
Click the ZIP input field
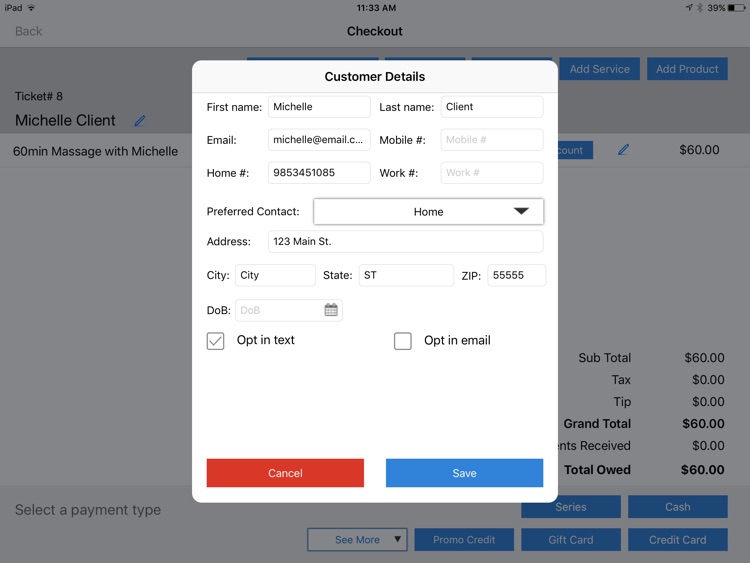click(x=517, y=275)
